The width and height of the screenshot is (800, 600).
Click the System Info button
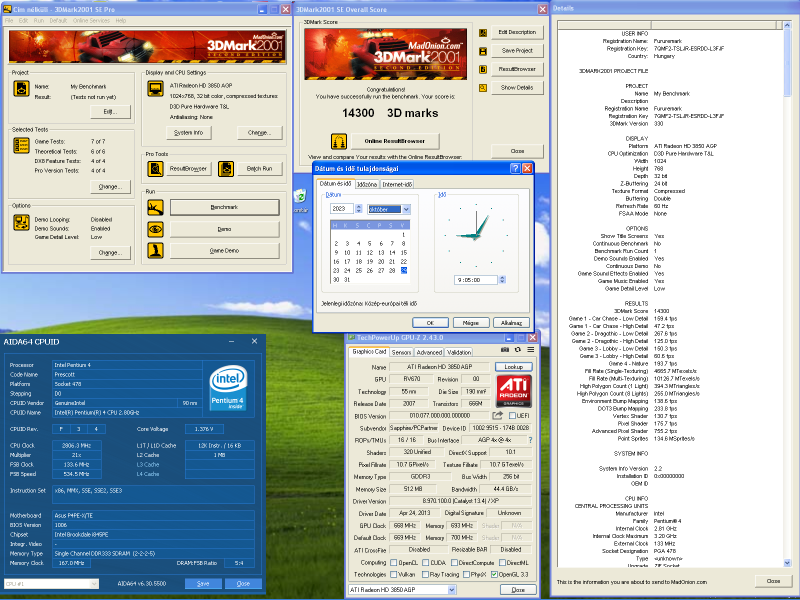tap(189, 133)
